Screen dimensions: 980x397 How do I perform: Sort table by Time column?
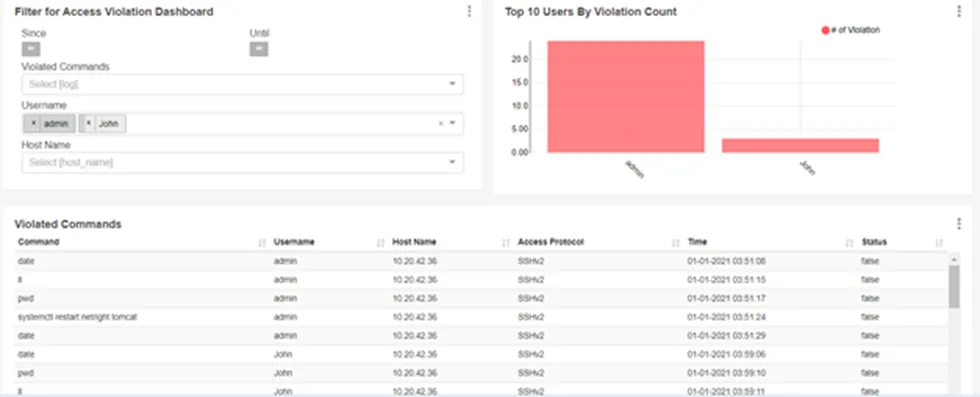tap(849, 243)
